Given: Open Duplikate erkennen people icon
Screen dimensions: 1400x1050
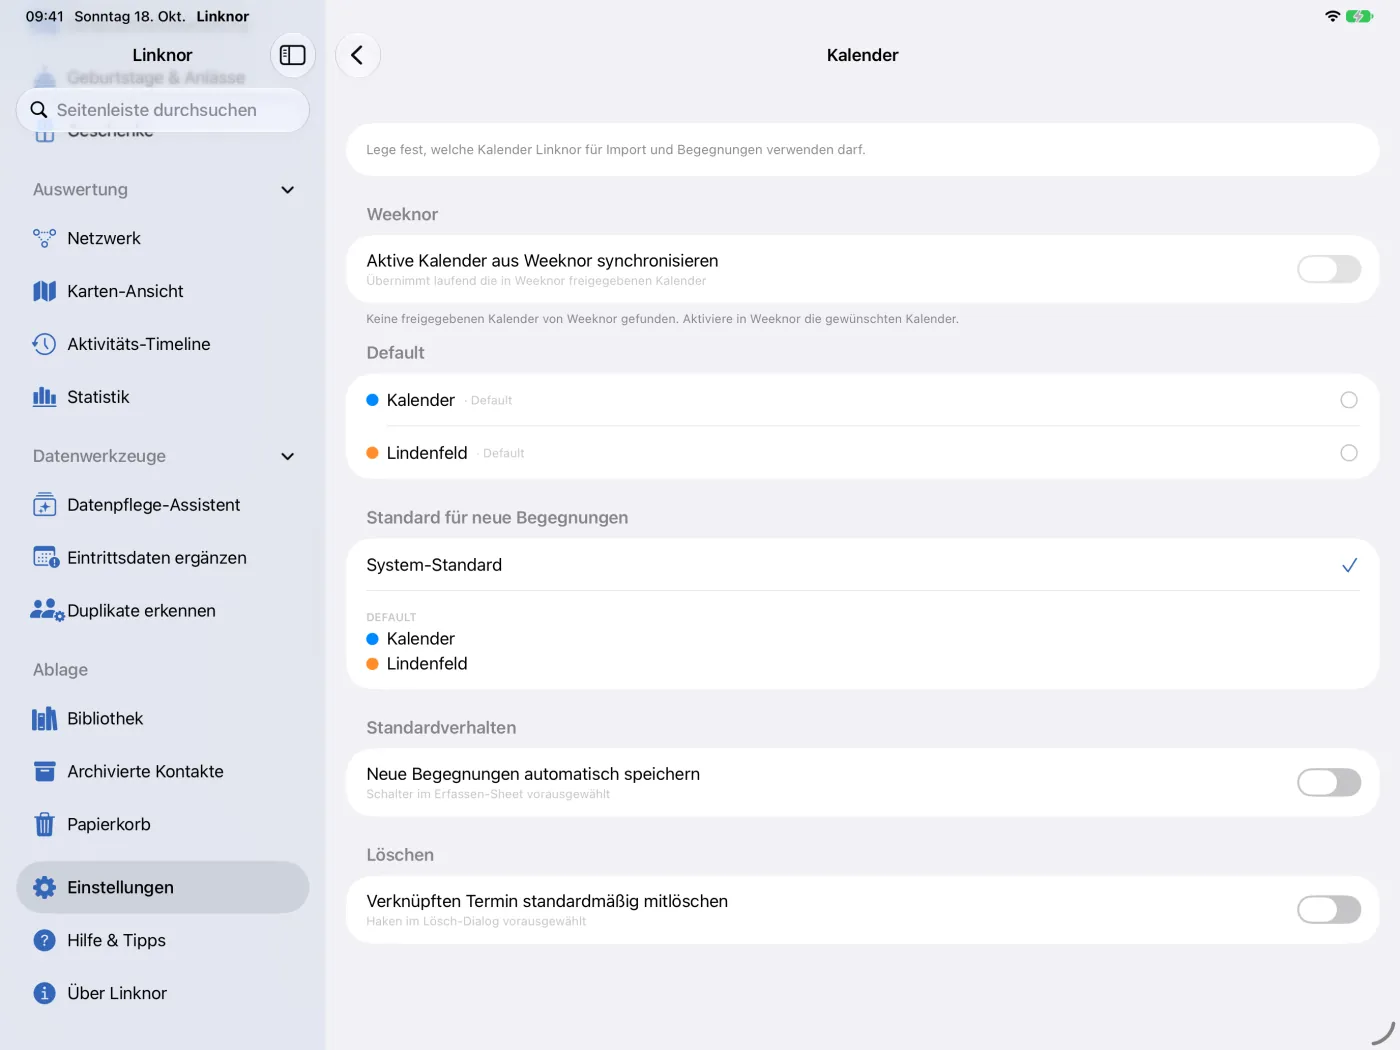Looking at the screenshot, I should pos(46,610).
